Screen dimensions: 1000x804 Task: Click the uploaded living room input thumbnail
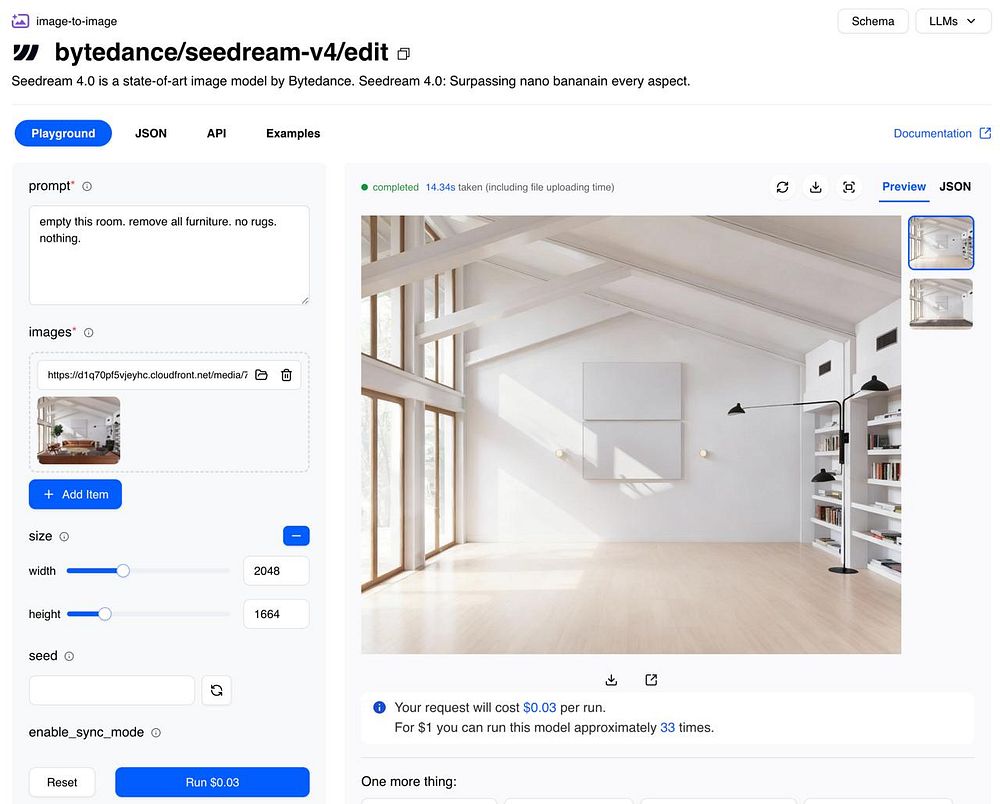click(x=78, y=430)
